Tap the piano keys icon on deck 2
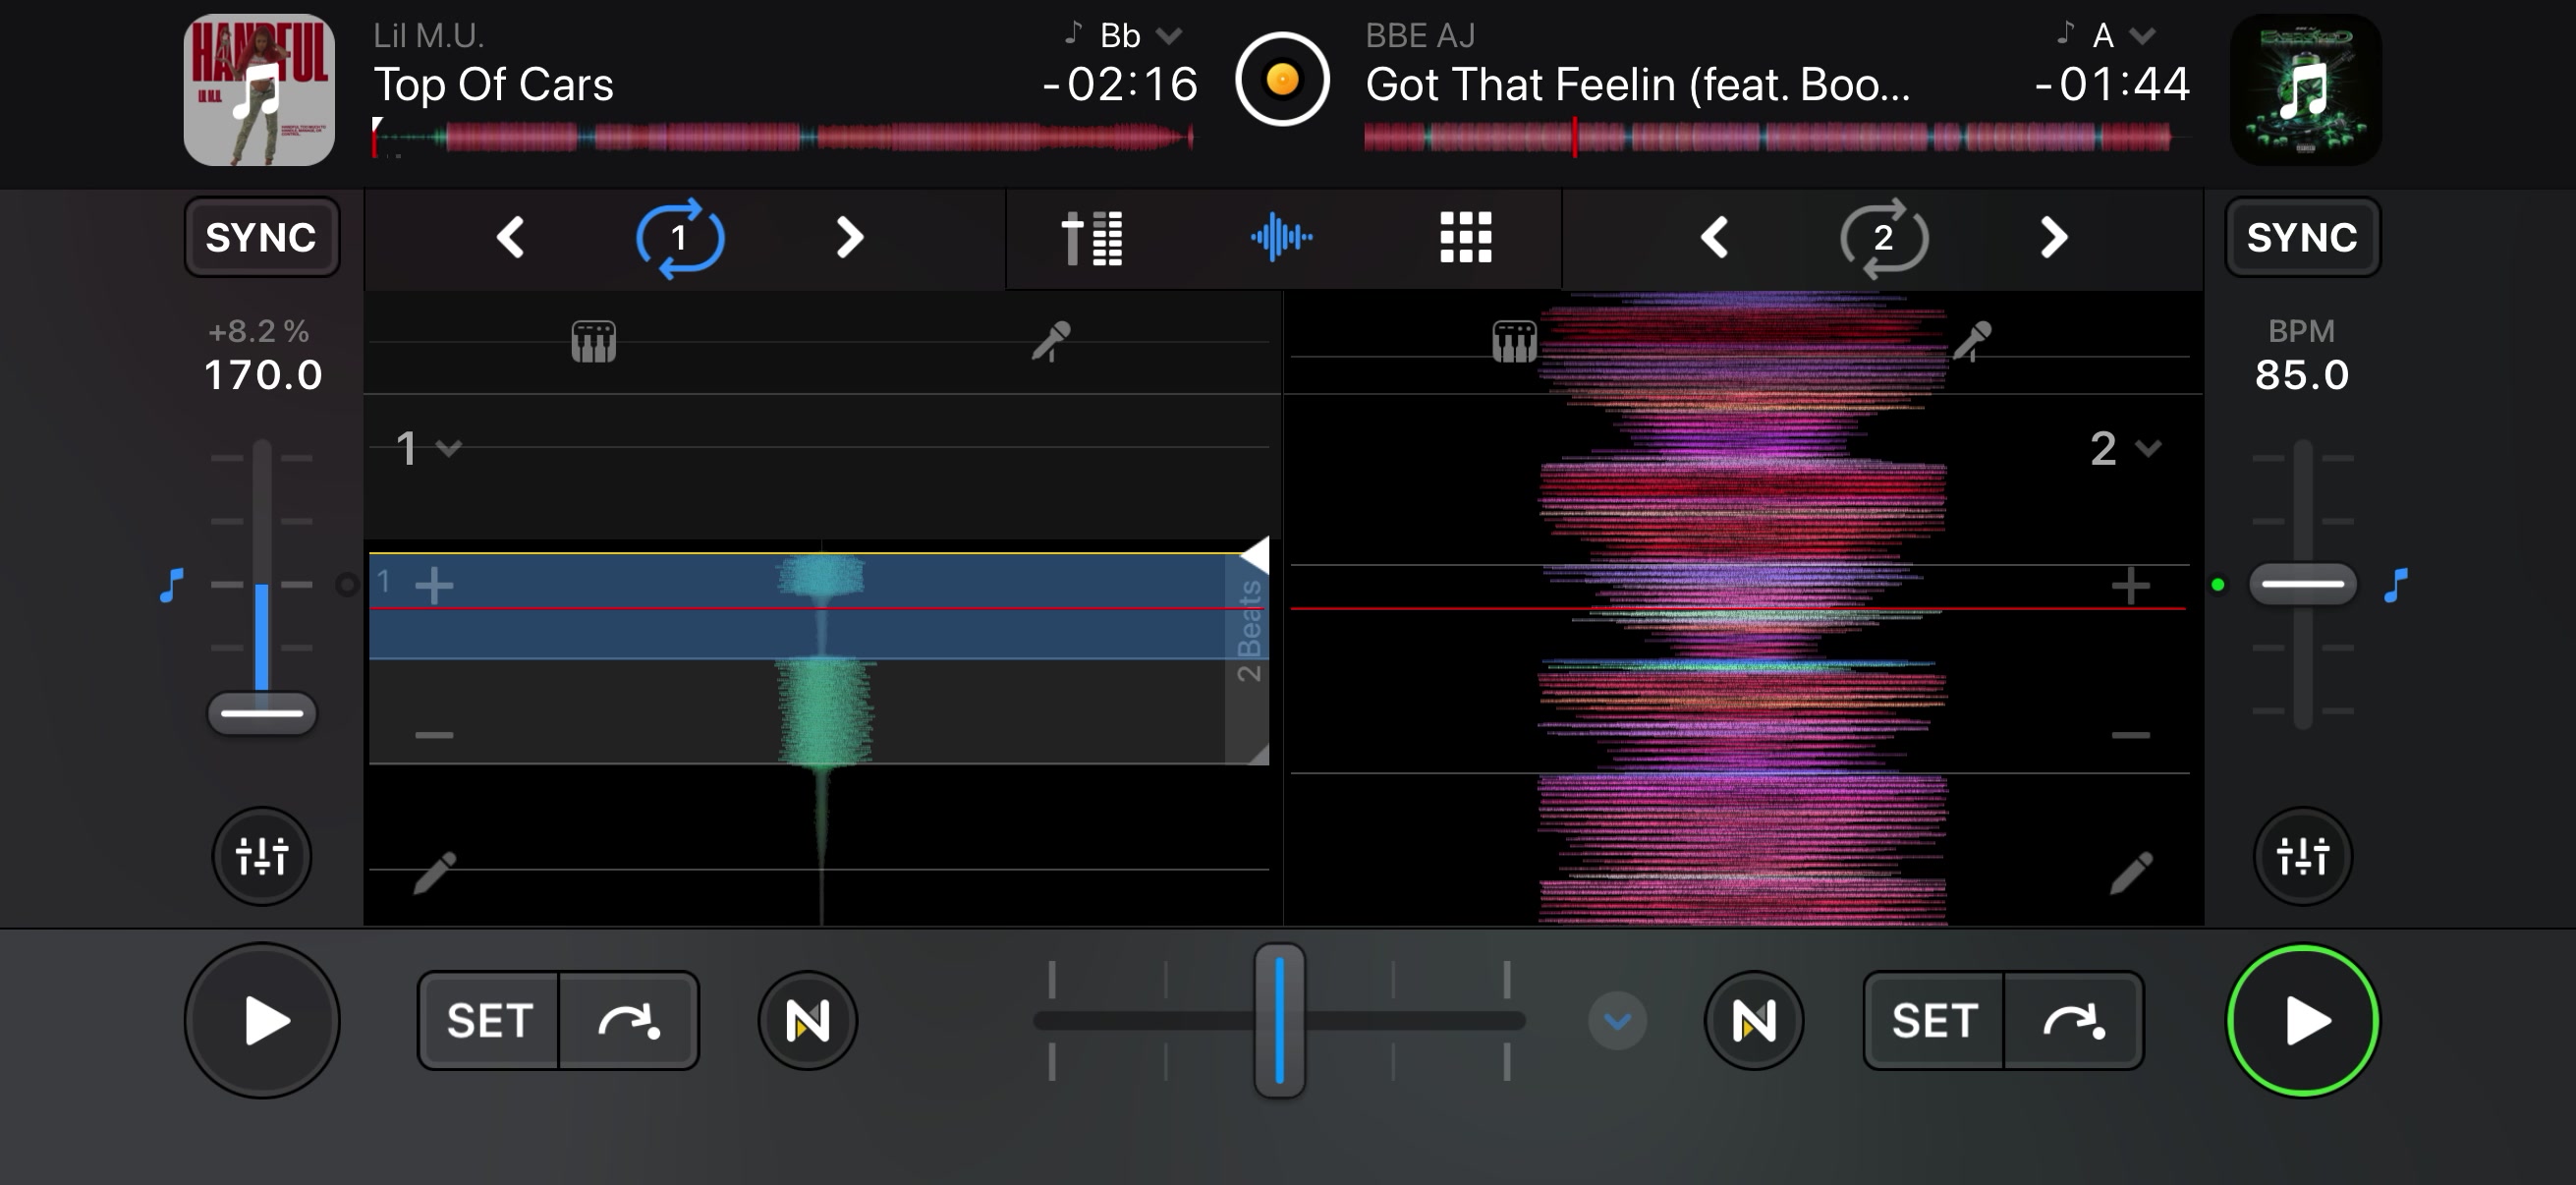2576x1185 pixels. [x=1514, y=342]
